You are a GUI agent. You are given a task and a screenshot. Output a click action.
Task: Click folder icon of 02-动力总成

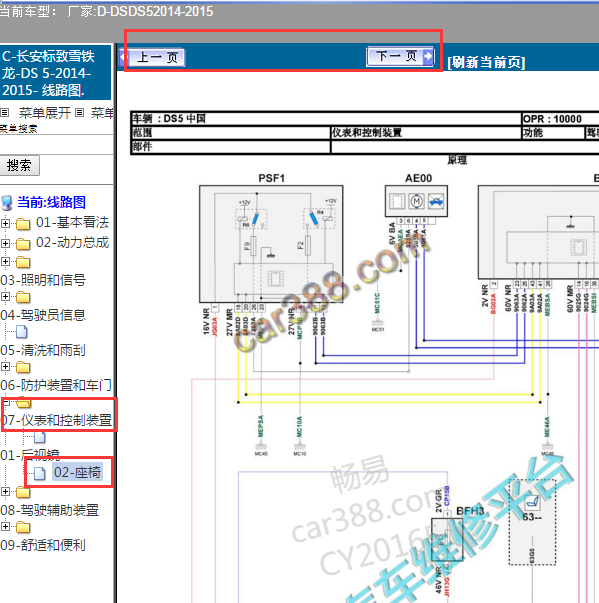click(x=23, y=244)
